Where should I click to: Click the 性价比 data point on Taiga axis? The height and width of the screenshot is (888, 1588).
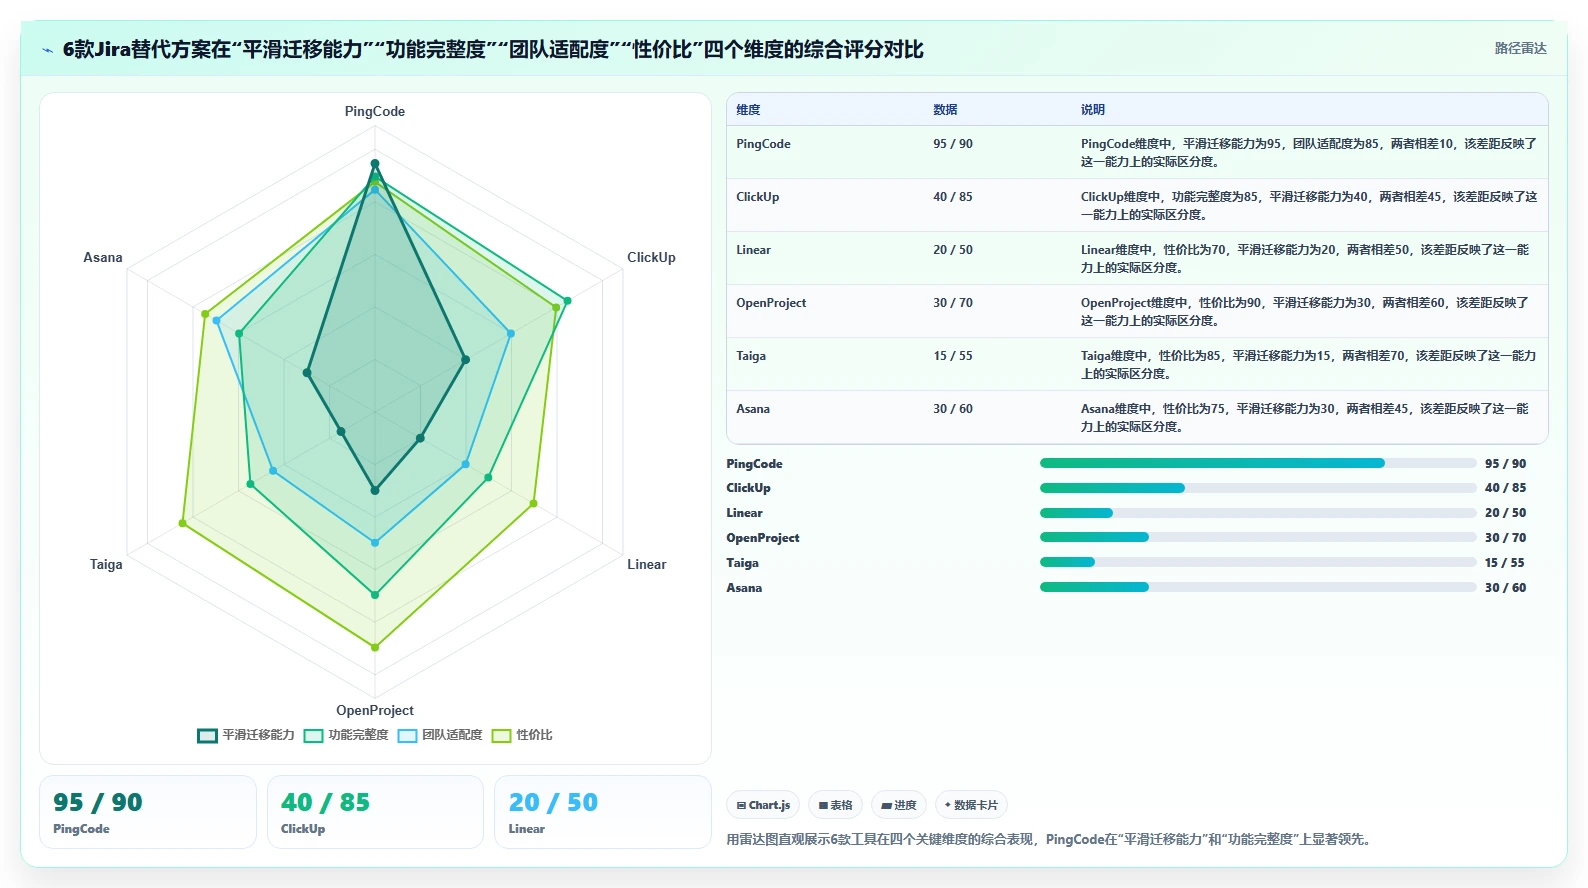[182, 523]
